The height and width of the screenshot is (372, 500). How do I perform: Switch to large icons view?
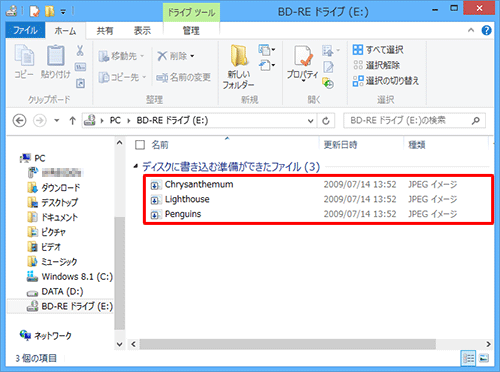click(484, 358)
